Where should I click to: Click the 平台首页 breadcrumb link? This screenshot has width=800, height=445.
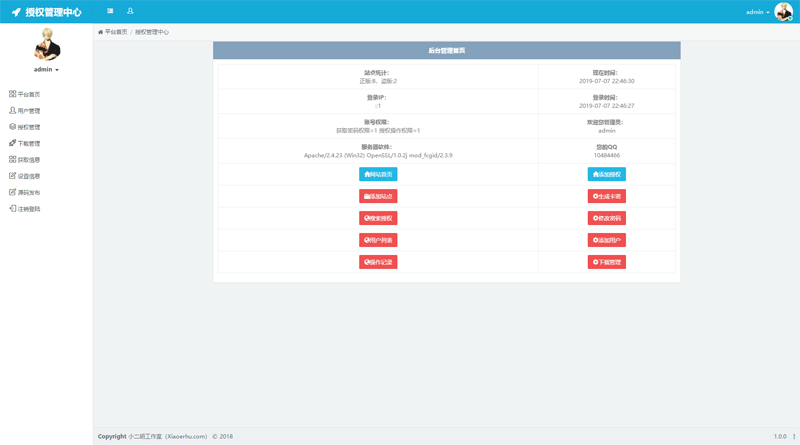pos(116,32)
